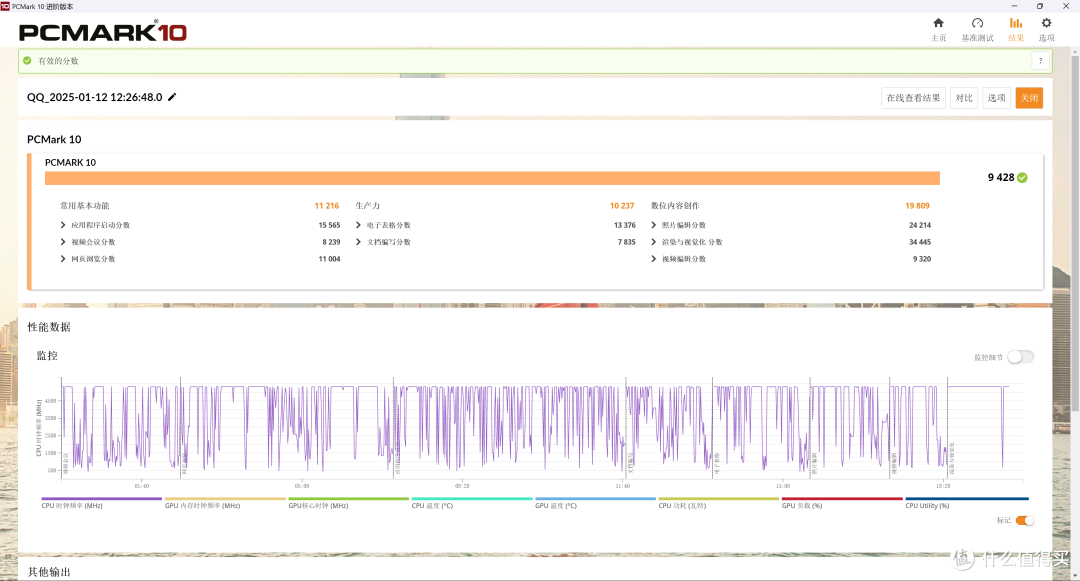Select the GPU核心时钟 (MHz) legend item
Viewport: 1080px width, 581px height.
[x=348, y=503]
